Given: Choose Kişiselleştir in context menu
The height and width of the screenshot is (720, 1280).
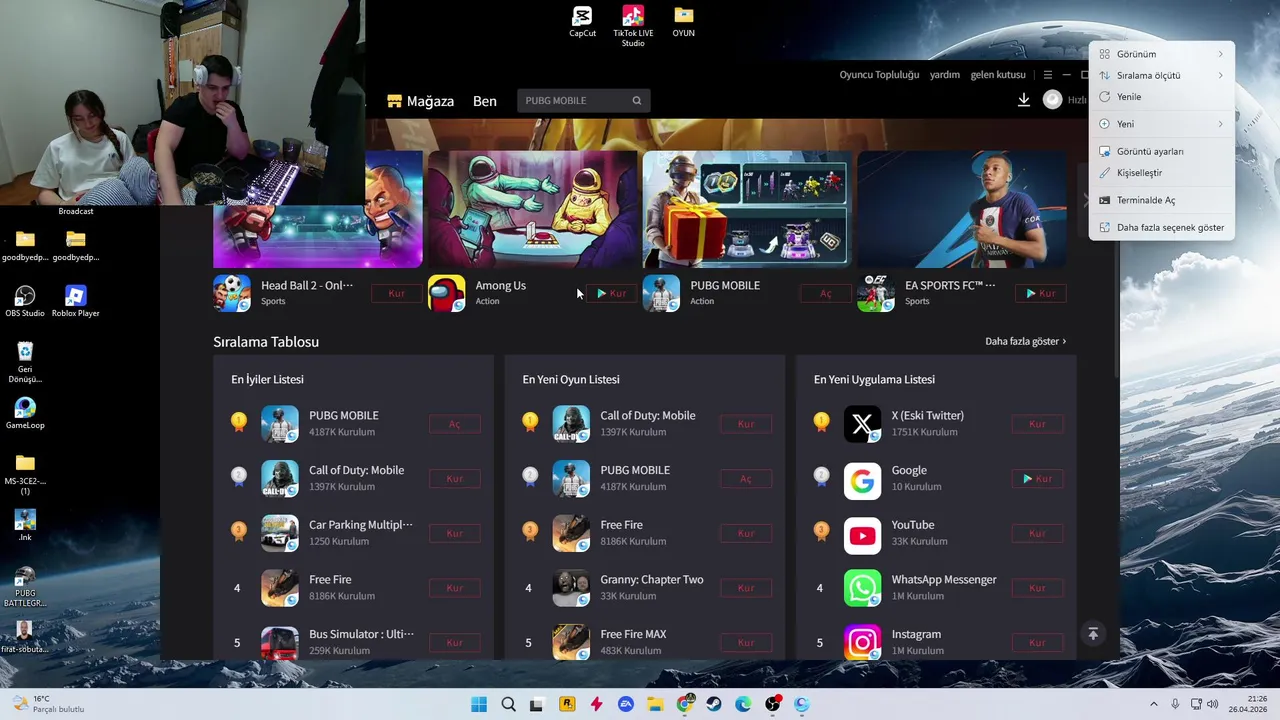Looking at the screenshot, I should [x=1162, y=173].
